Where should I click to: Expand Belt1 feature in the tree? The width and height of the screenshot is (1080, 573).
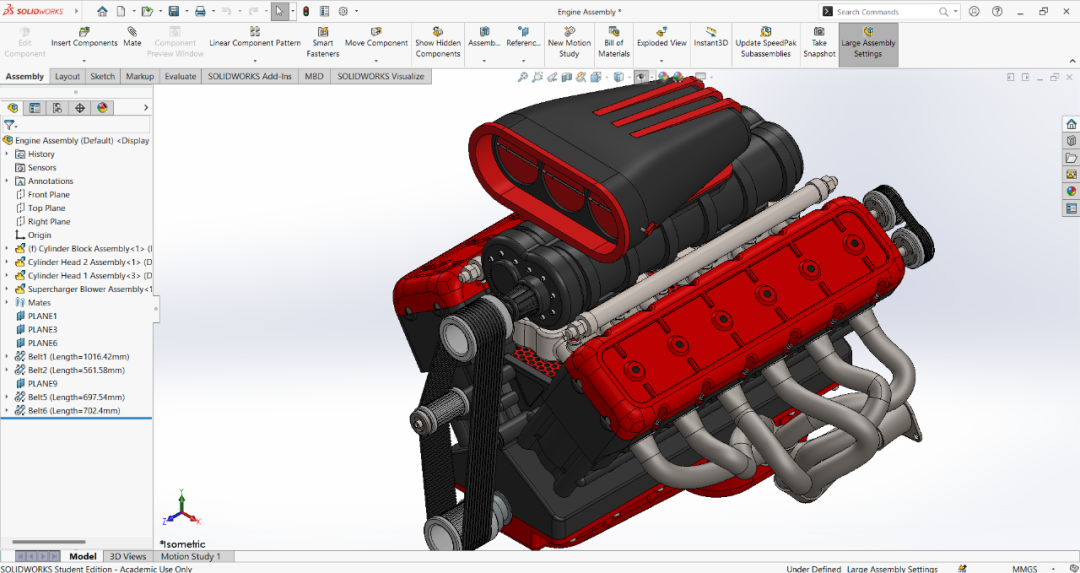7,357
